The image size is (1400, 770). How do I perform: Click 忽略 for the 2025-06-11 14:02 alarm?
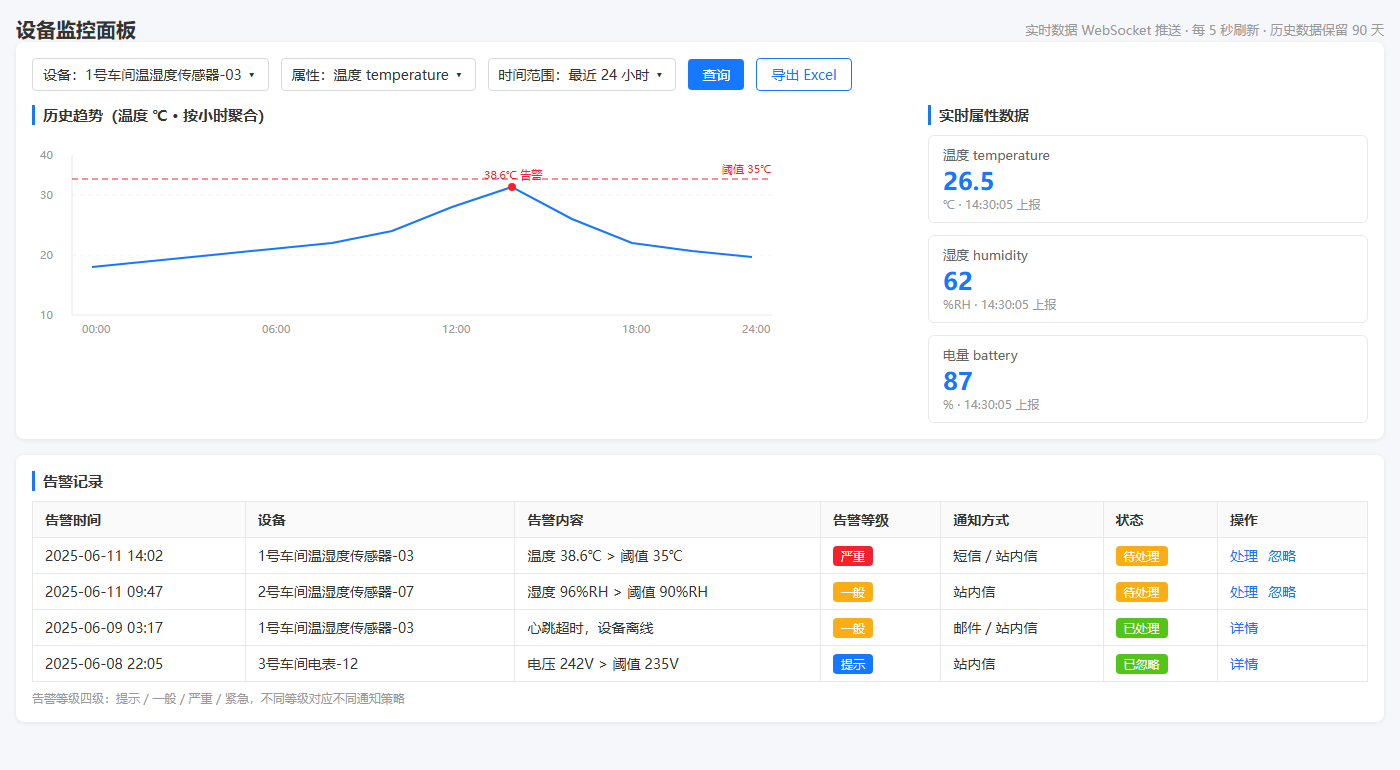coord(1282,556)
